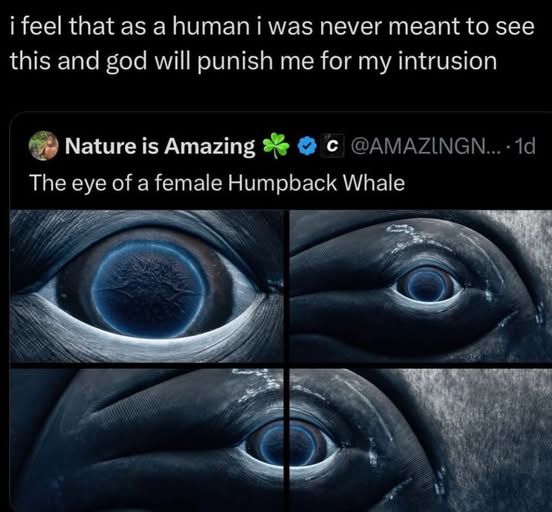Click the blue verified checkmark badge
The width and height of the screenshot is (552, 512).
tap(307, 146)
